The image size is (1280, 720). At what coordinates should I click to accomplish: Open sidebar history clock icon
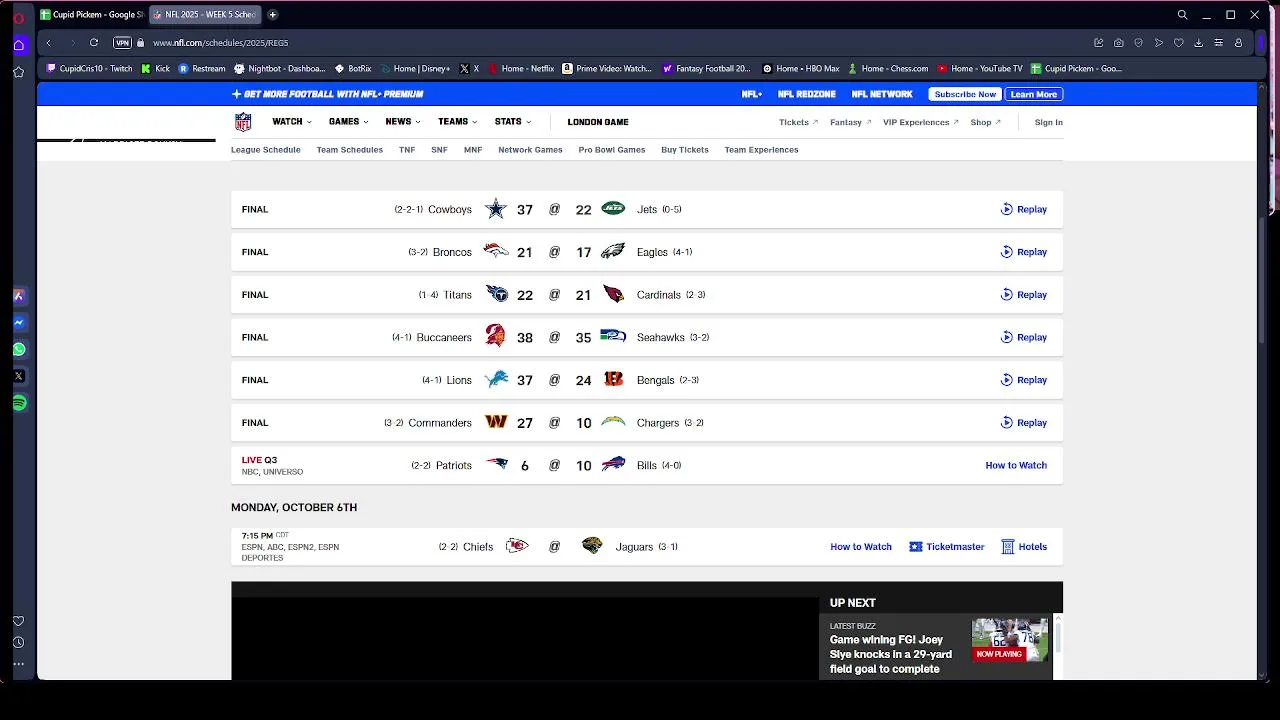(19, 642)
